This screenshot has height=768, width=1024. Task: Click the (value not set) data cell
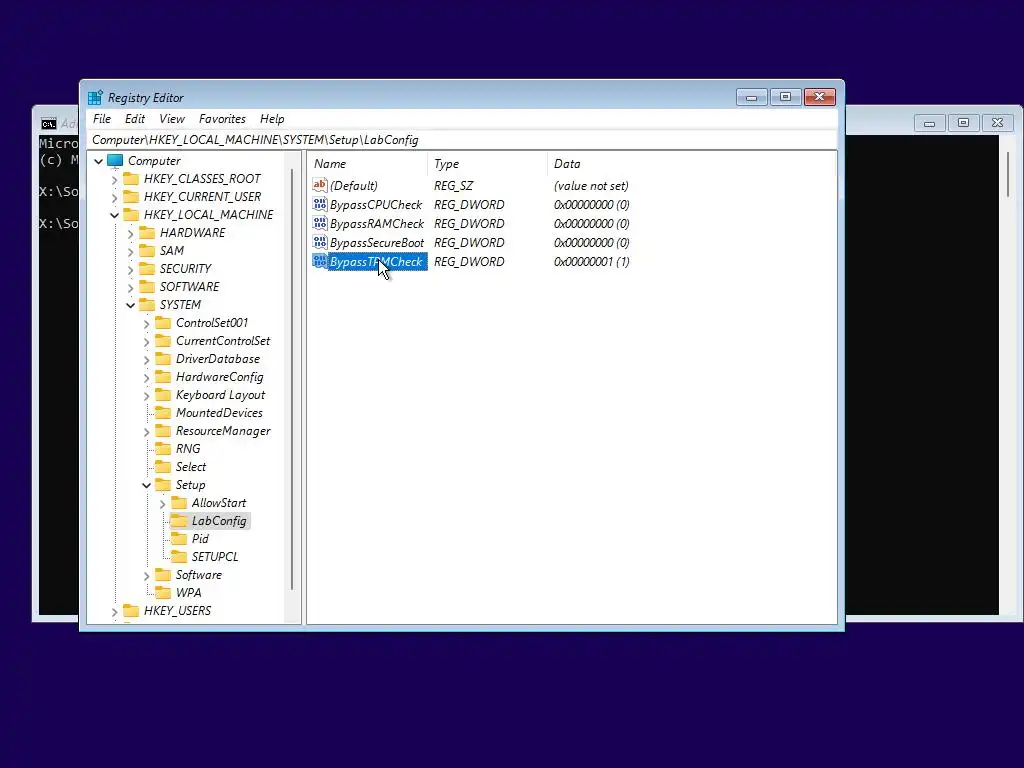591,185
